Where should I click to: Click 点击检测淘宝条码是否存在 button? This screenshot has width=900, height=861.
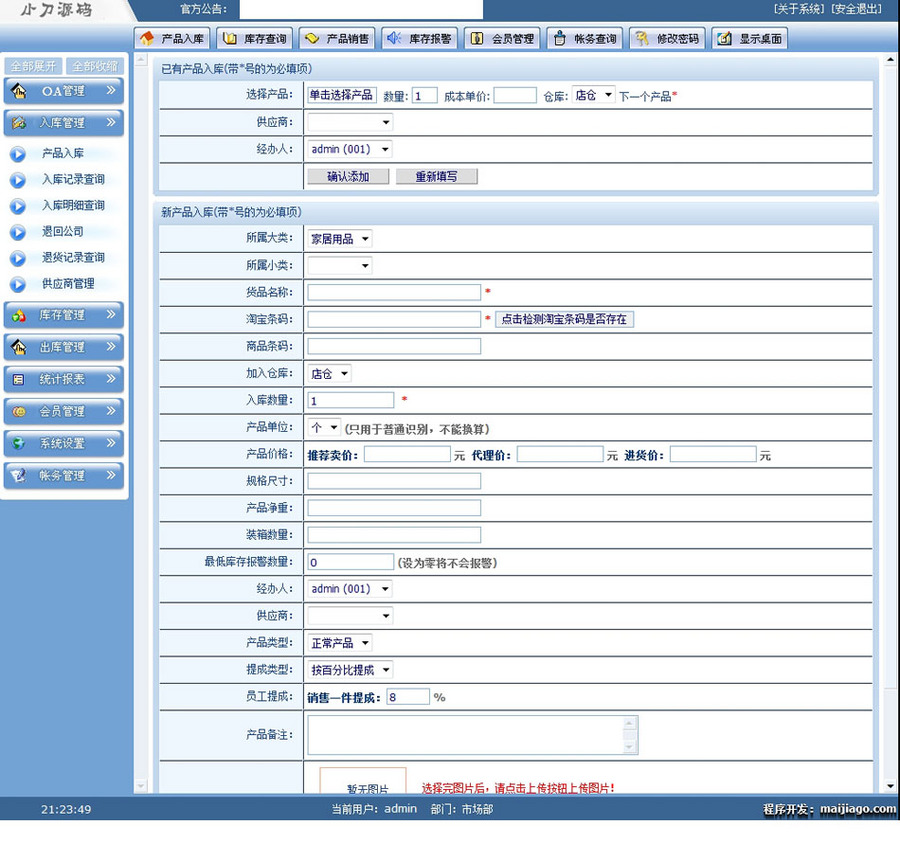[x=565, y=318]
